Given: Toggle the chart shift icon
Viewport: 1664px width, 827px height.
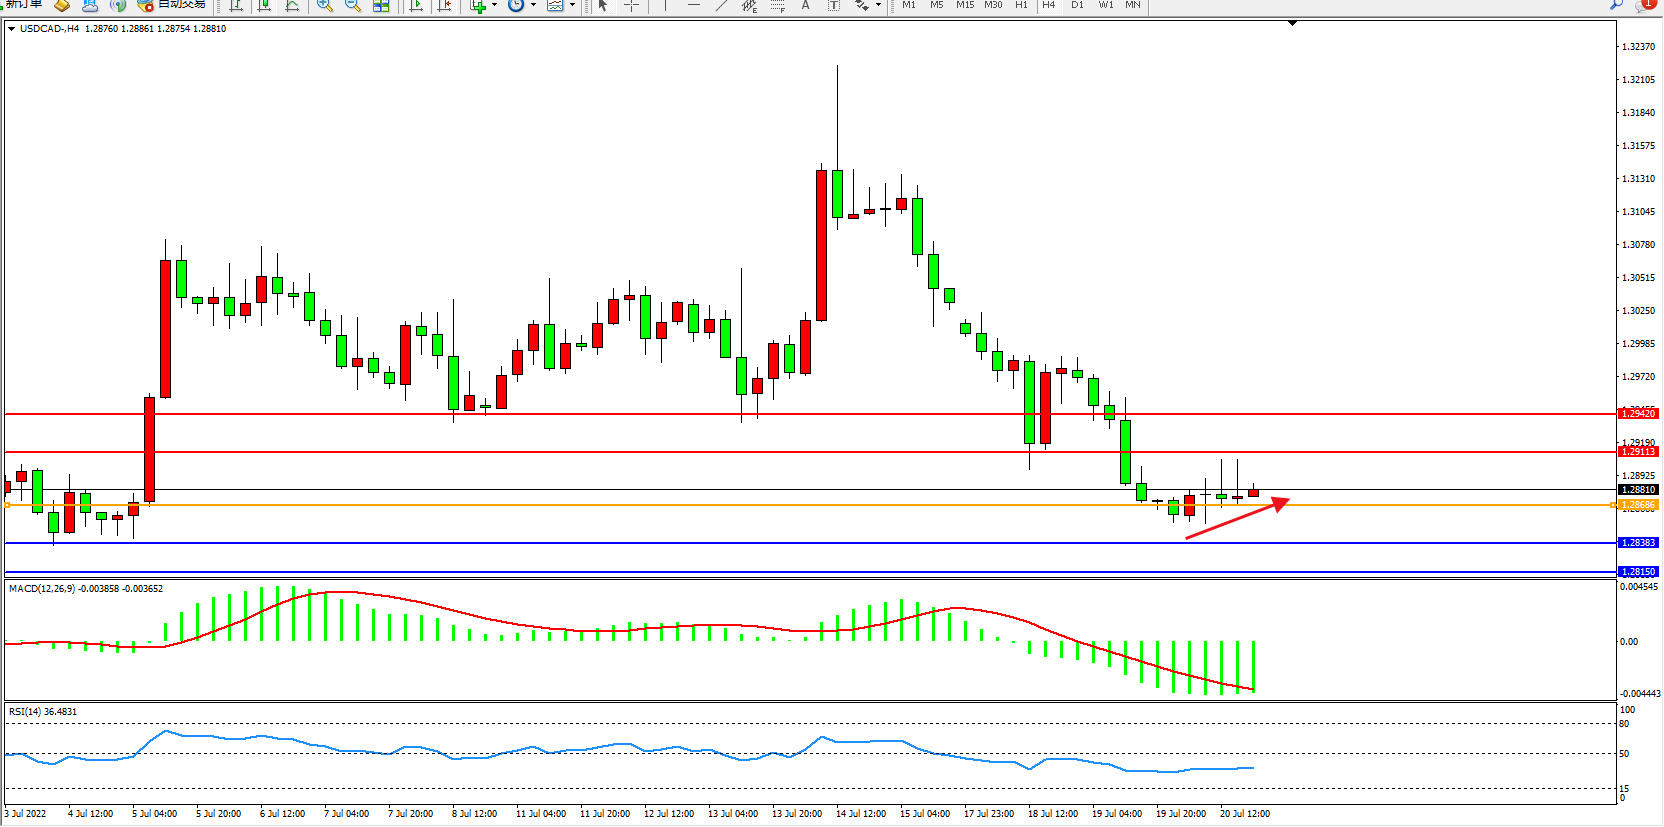Looking at the screenshot, I should (445, 5).
